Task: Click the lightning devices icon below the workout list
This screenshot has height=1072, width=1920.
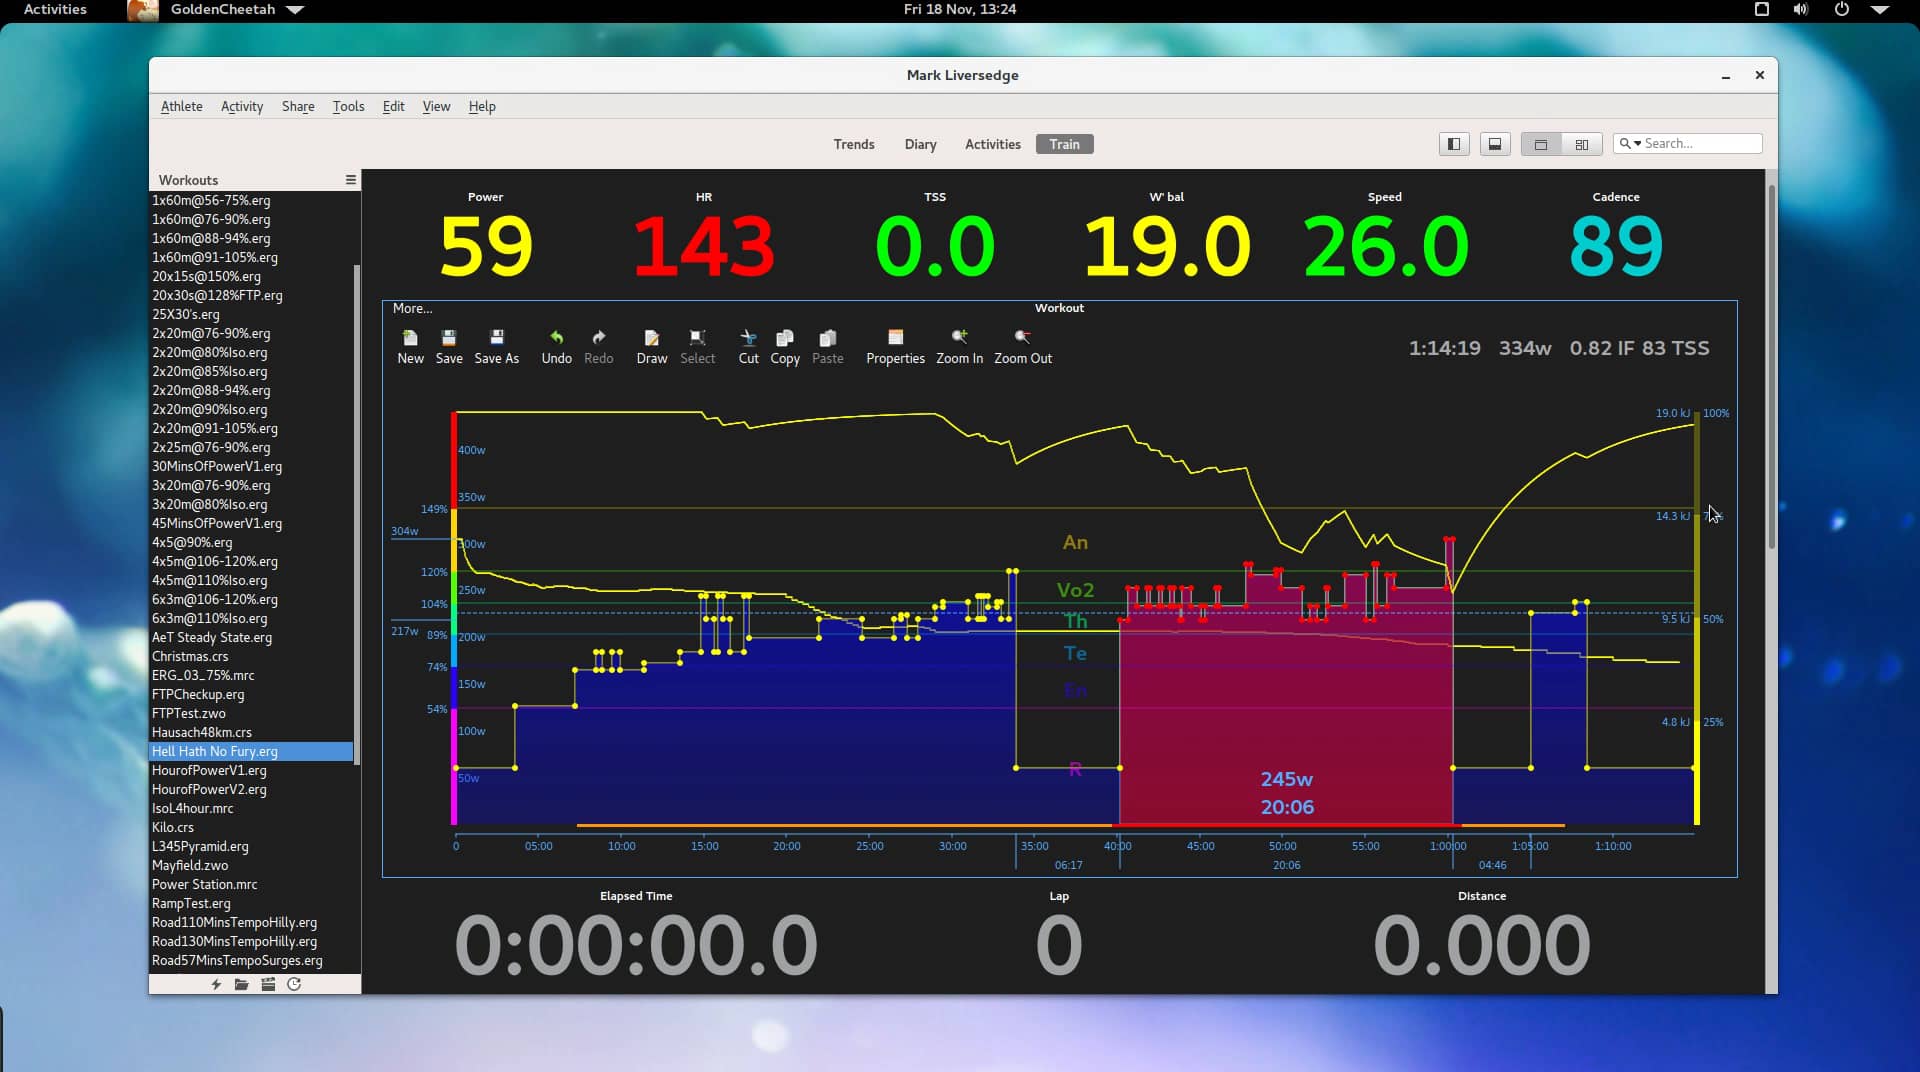Action: coord(216,984)
